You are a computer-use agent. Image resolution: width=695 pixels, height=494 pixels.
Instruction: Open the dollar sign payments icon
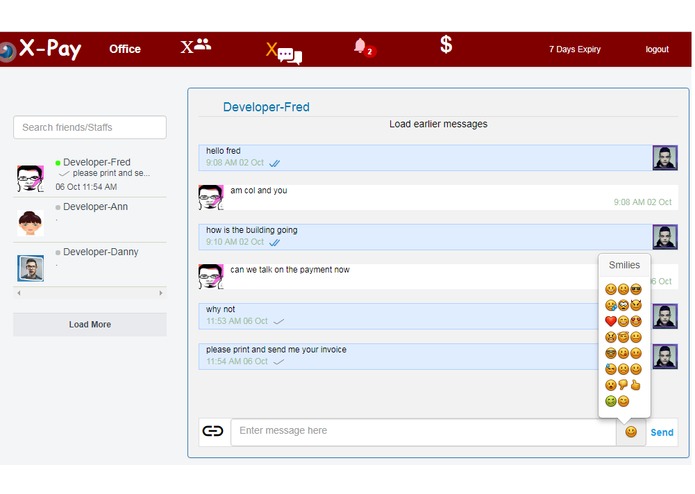(446, 45)
